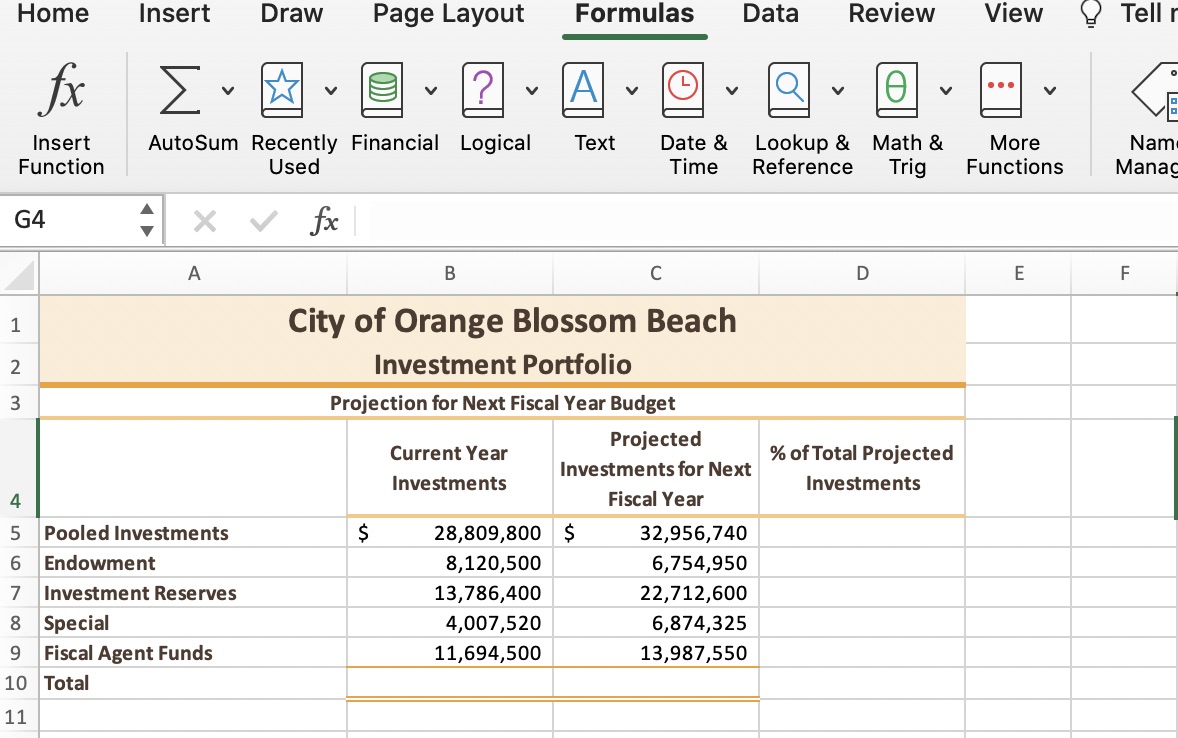Open the Lookup & Reference icon
The width and height of the screenshot is (1178, 738).
789,90
